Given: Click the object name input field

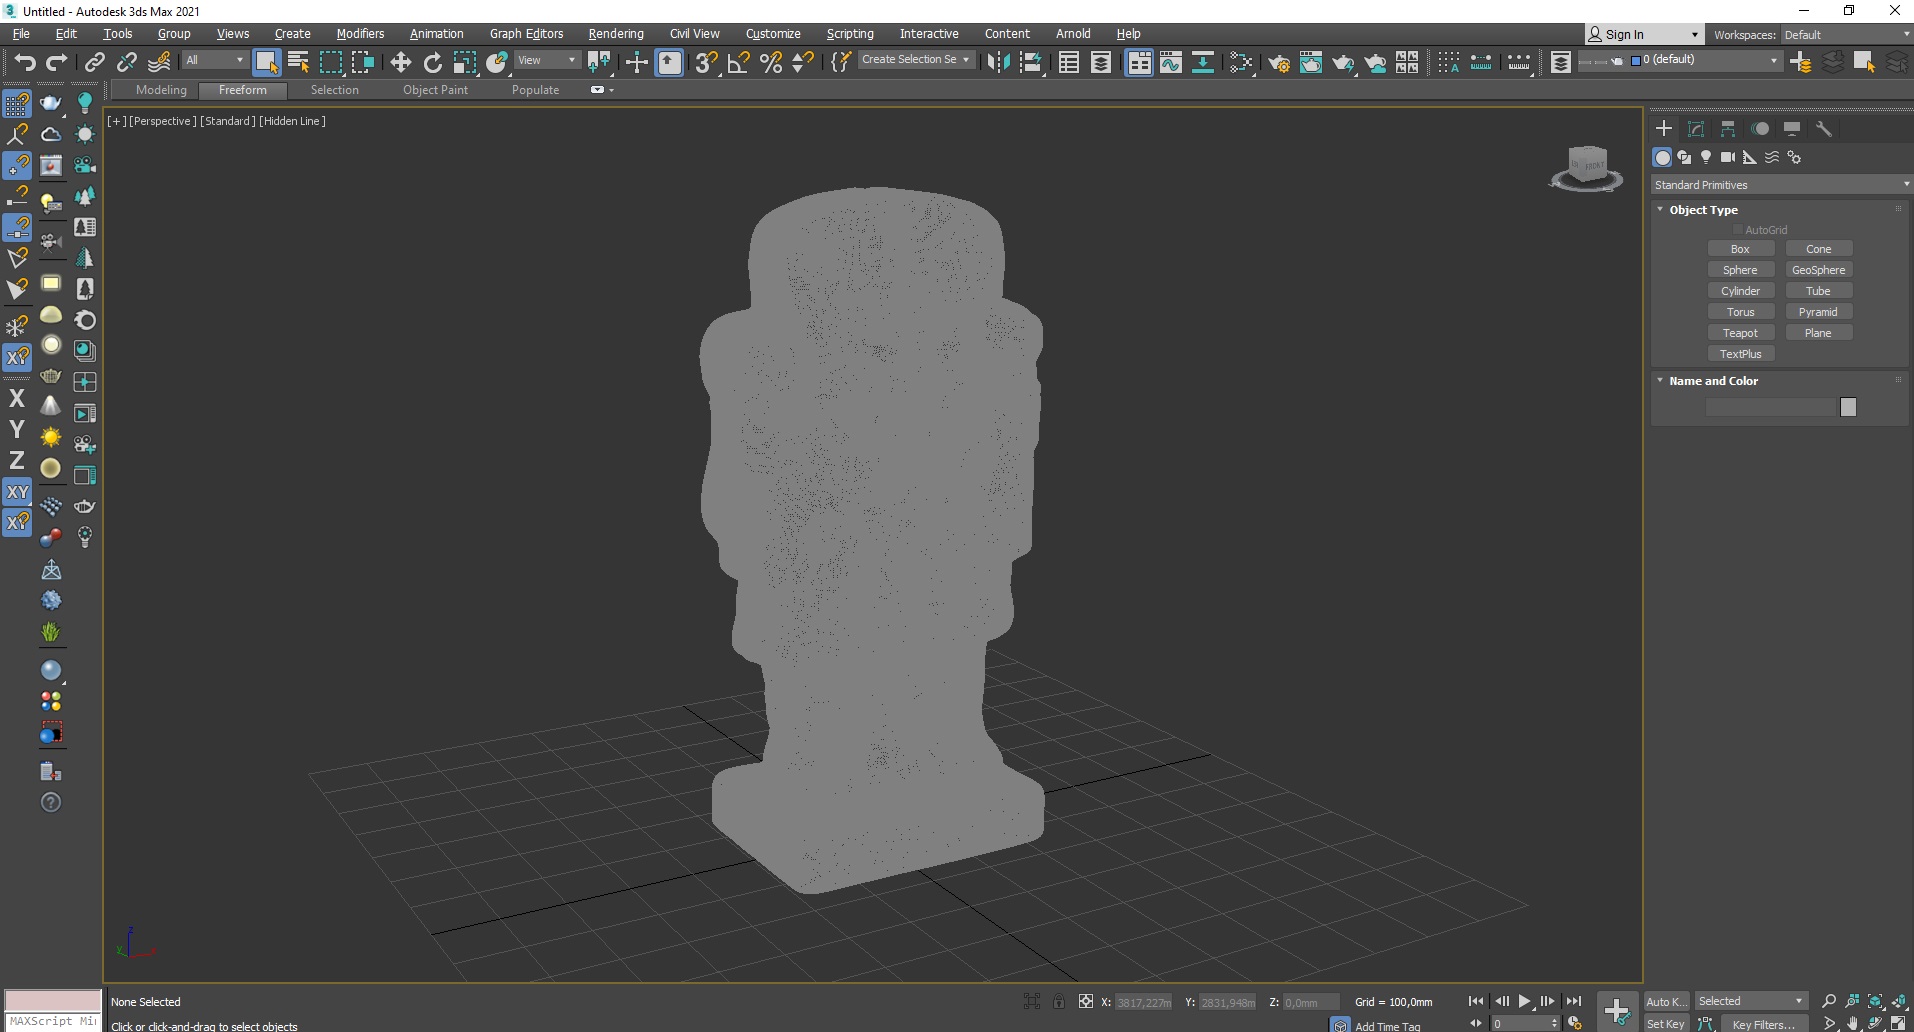Looking at the screenshot, I should point(1771,407).
